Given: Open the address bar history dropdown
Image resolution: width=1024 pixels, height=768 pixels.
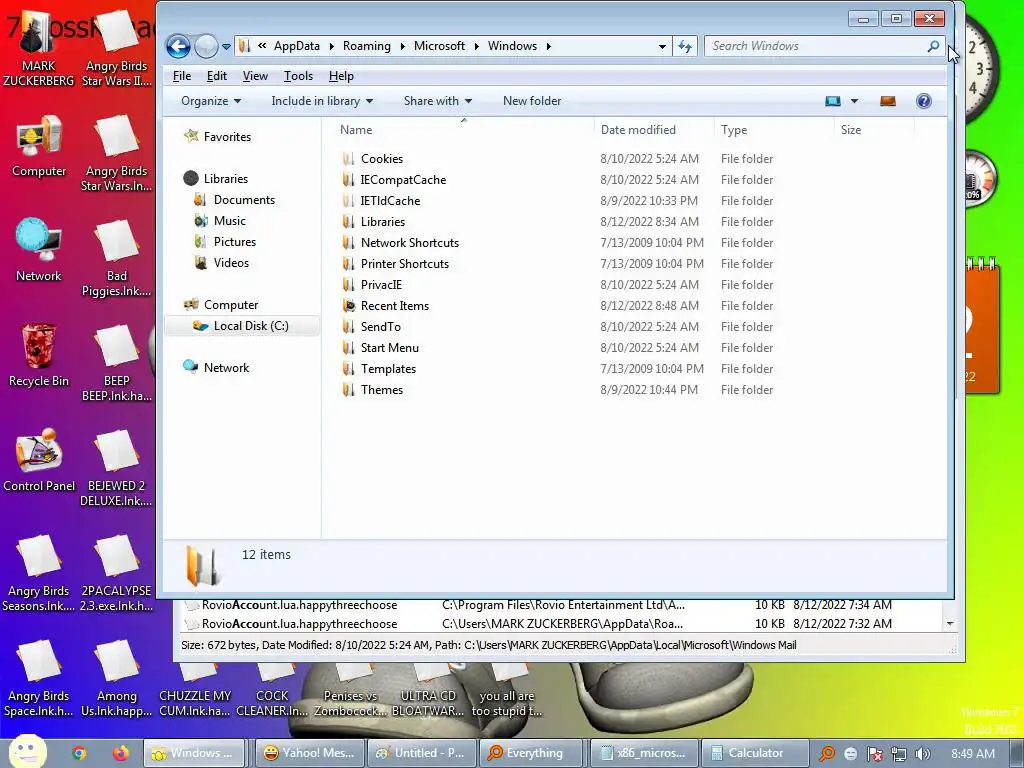Looking at the screenshot, I should click(662, 46).
